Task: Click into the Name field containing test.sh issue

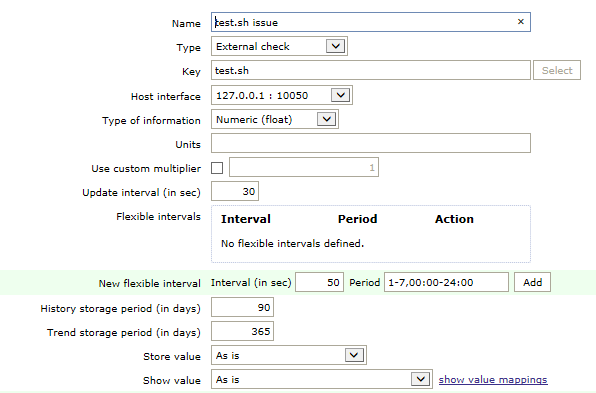Action: click(371, 22)
